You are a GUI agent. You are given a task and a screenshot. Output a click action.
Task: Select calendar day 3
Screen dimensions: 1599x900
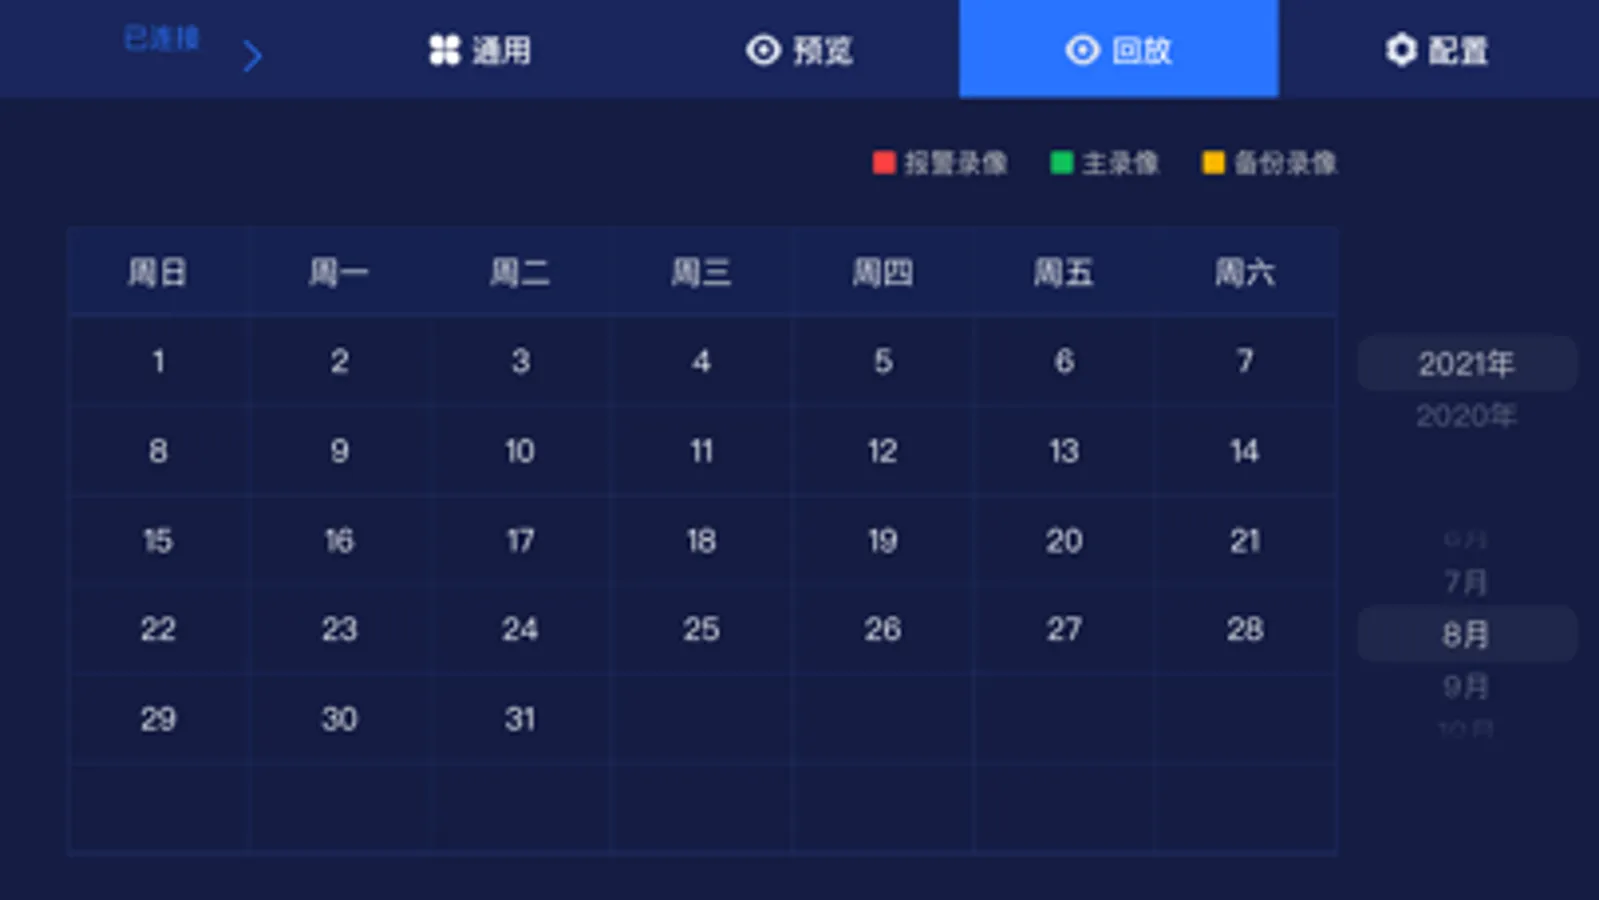[x=520, y=361]
